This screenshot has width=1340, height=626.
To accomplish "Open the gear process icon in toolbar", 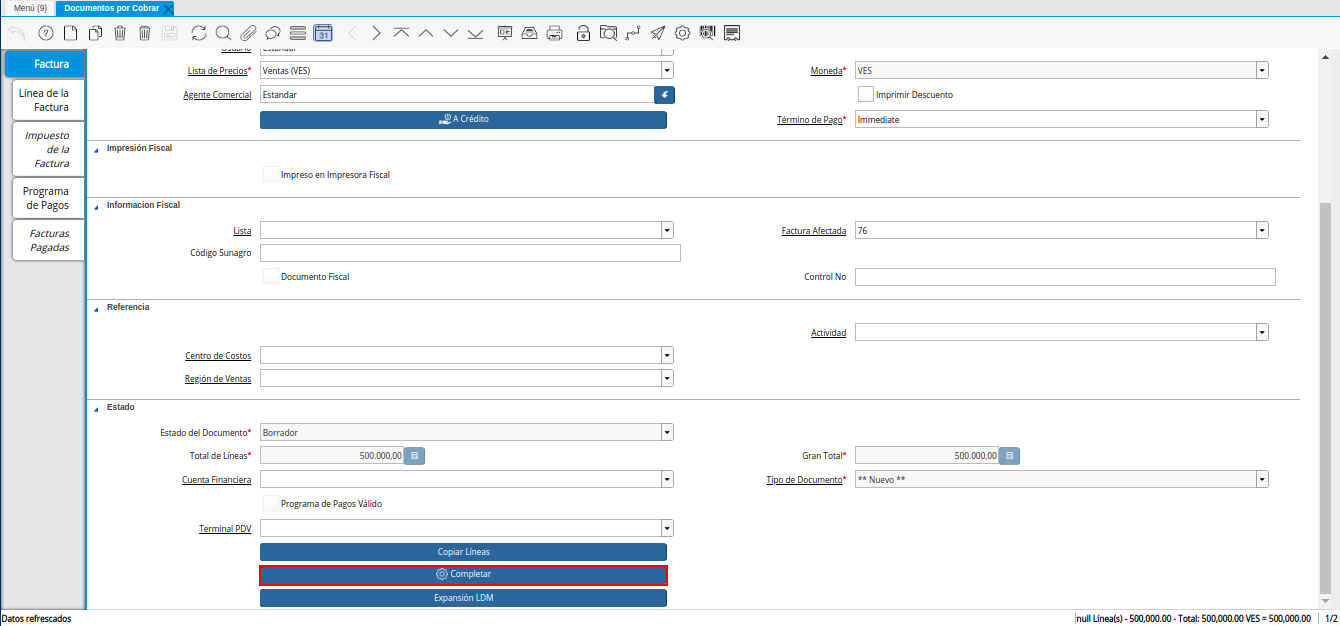I will (682, 33).
